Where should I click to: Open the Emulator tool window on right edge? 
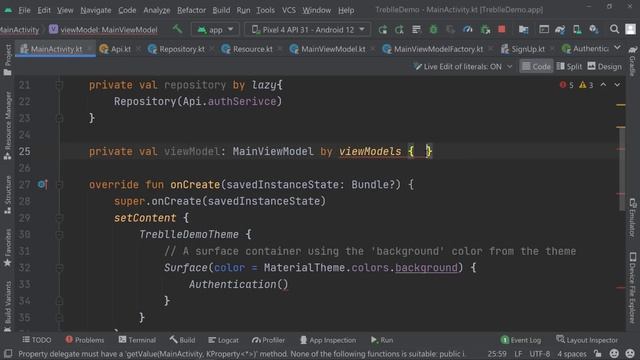[633, 217]
